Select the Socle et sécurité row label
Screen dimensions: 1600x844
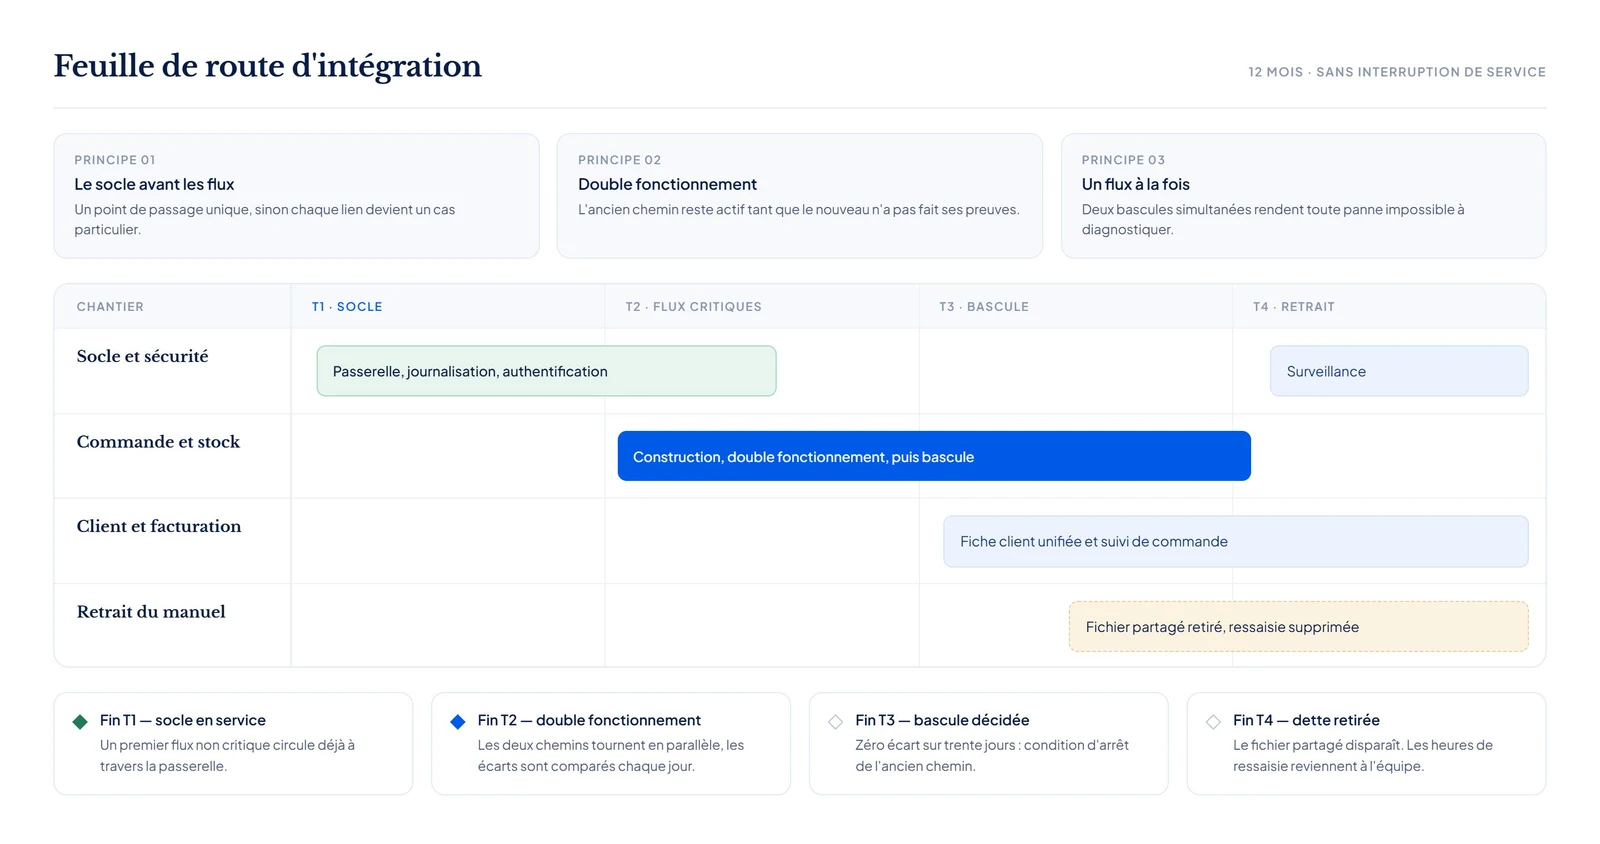coord(143,356)
